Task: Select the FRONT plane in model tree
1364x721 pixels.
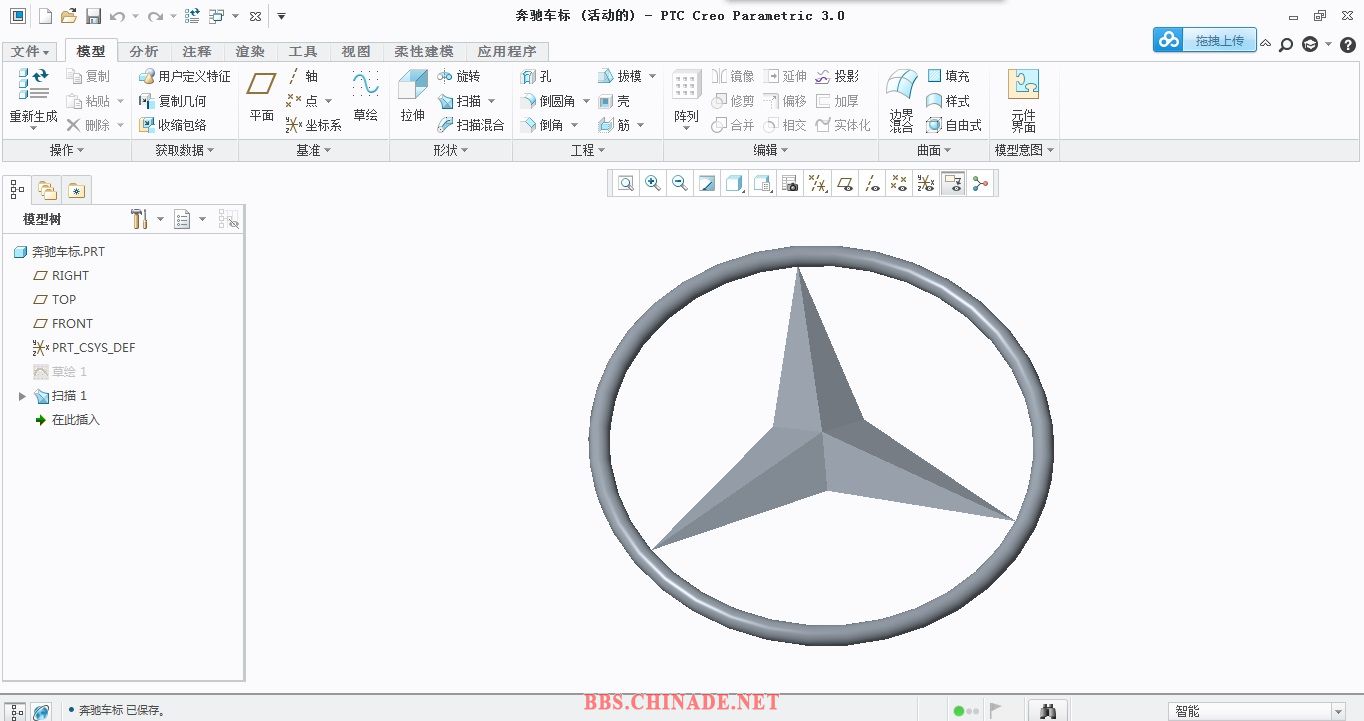Action: point(72,324)
